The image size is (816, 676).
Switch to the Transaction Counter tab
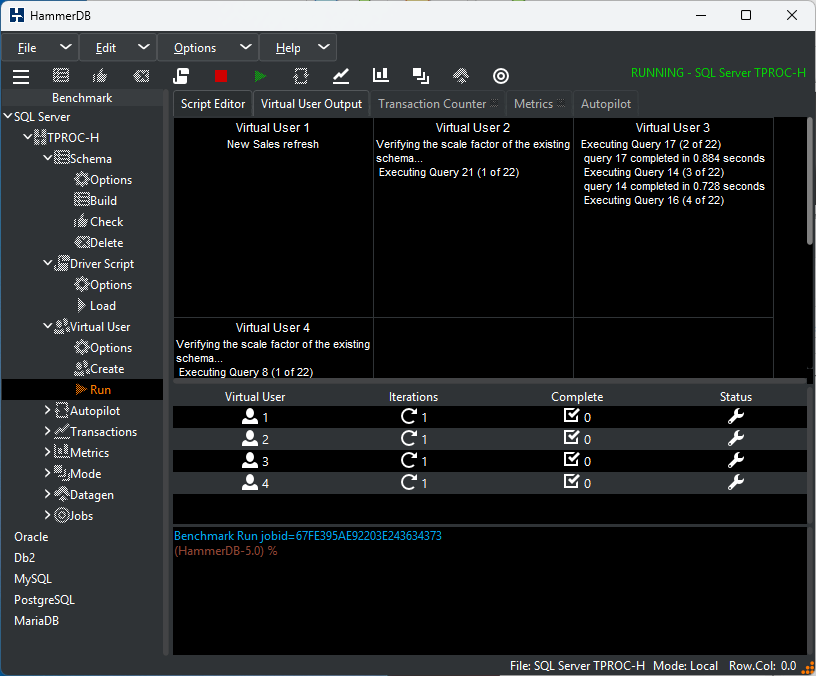[438, 104]
